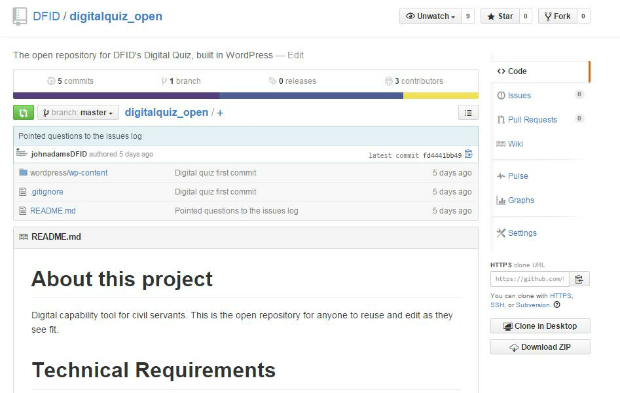
Task: Click the Issues count badge
Action: (x=579, y=94)
